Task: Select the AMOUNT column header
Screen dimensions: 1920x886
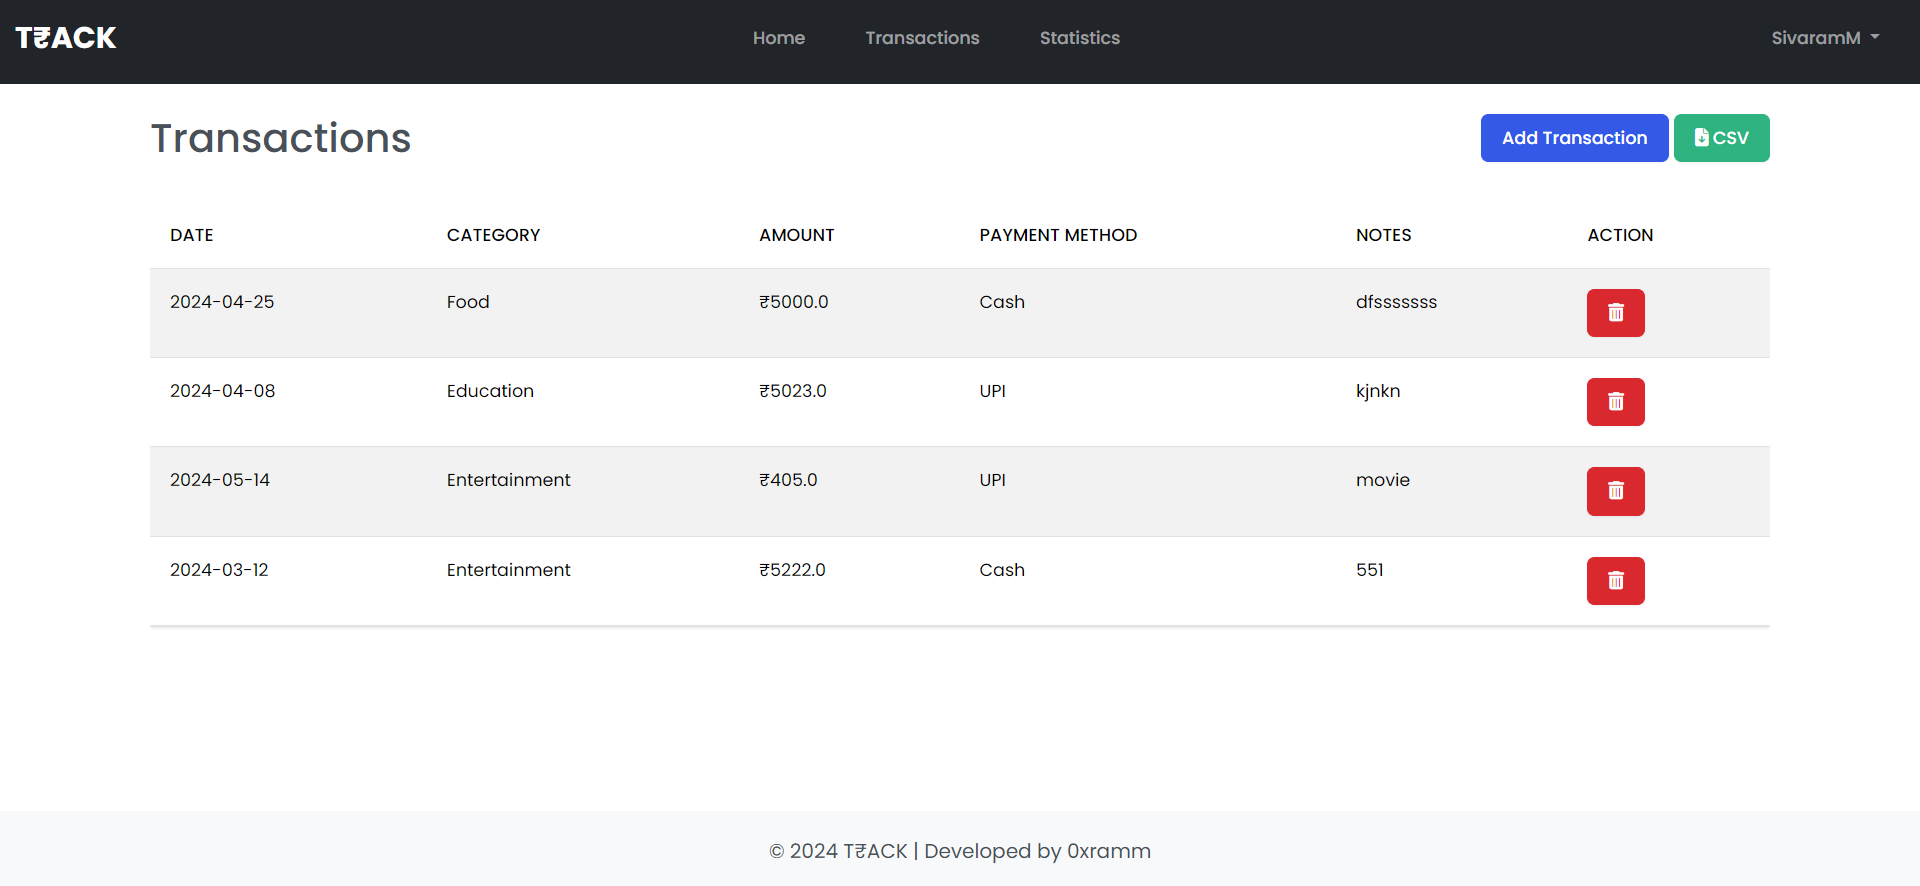Action: 796,235
